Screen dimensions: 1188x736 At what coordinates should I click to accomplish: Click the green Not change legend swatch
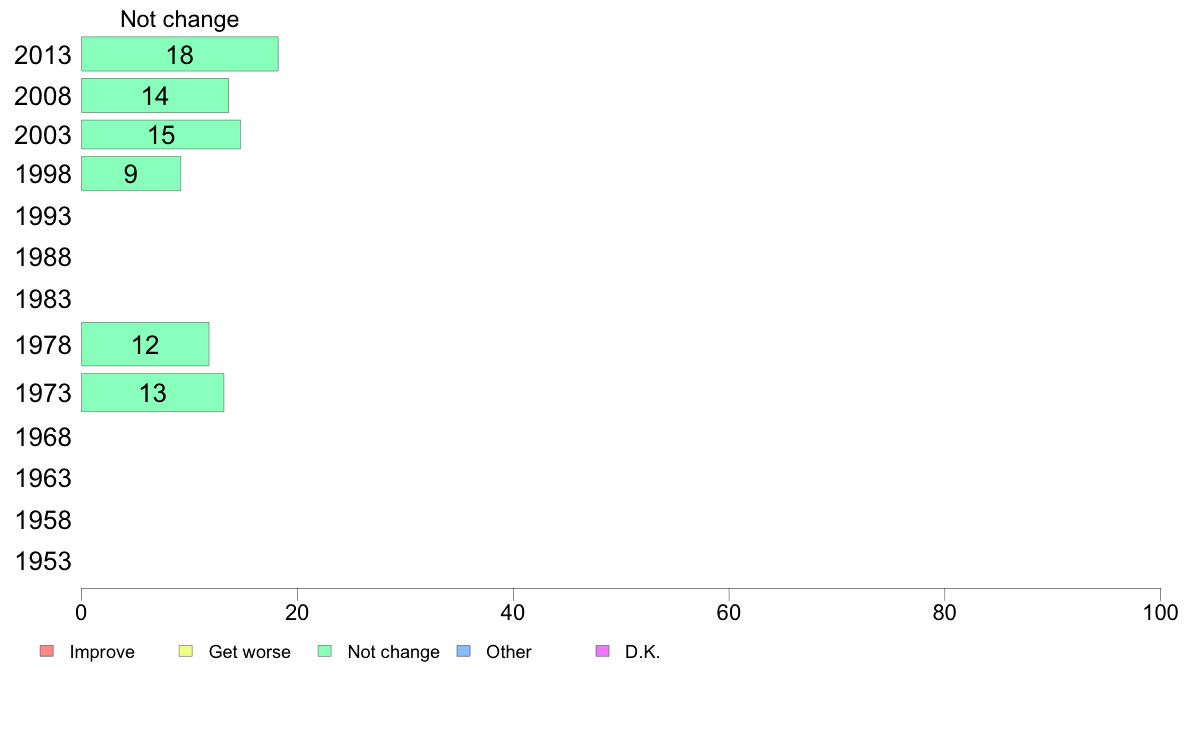325,651
